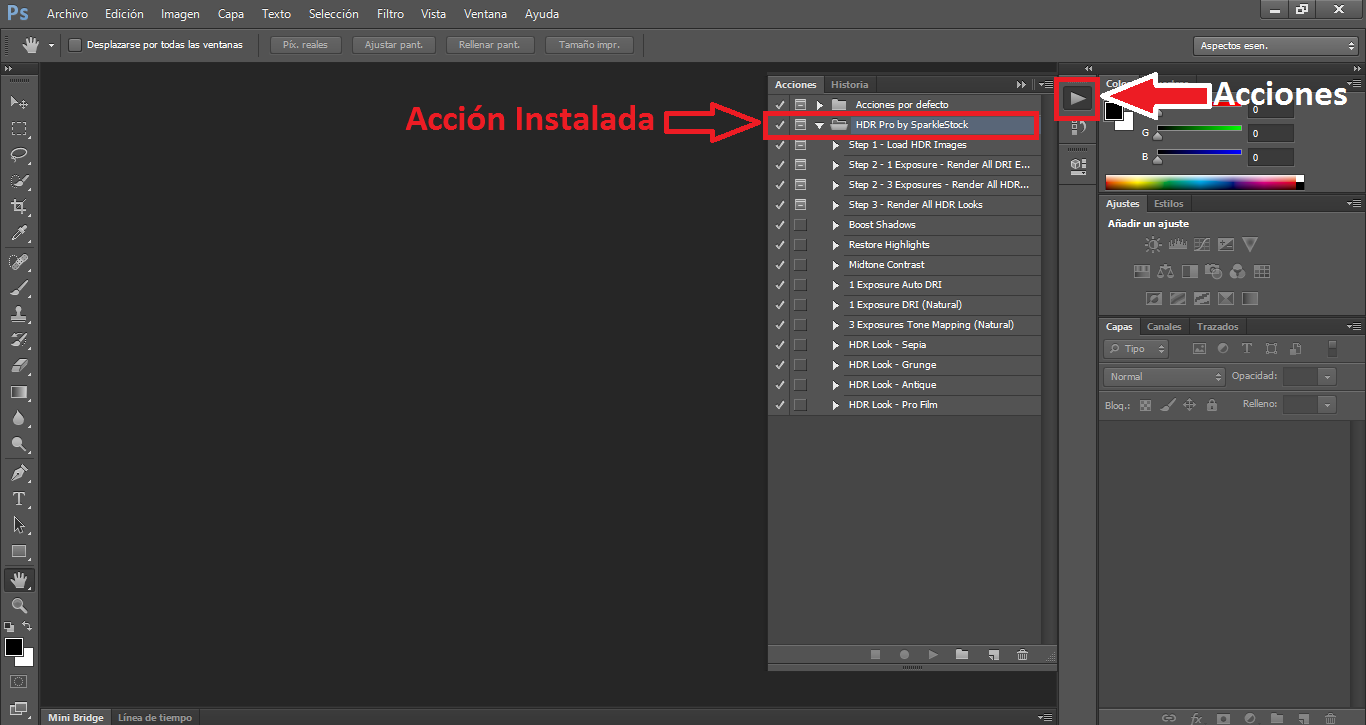1366x725 pixels.
Task: Click the begin recording circle in Actions panel
Action: [904, 654]
